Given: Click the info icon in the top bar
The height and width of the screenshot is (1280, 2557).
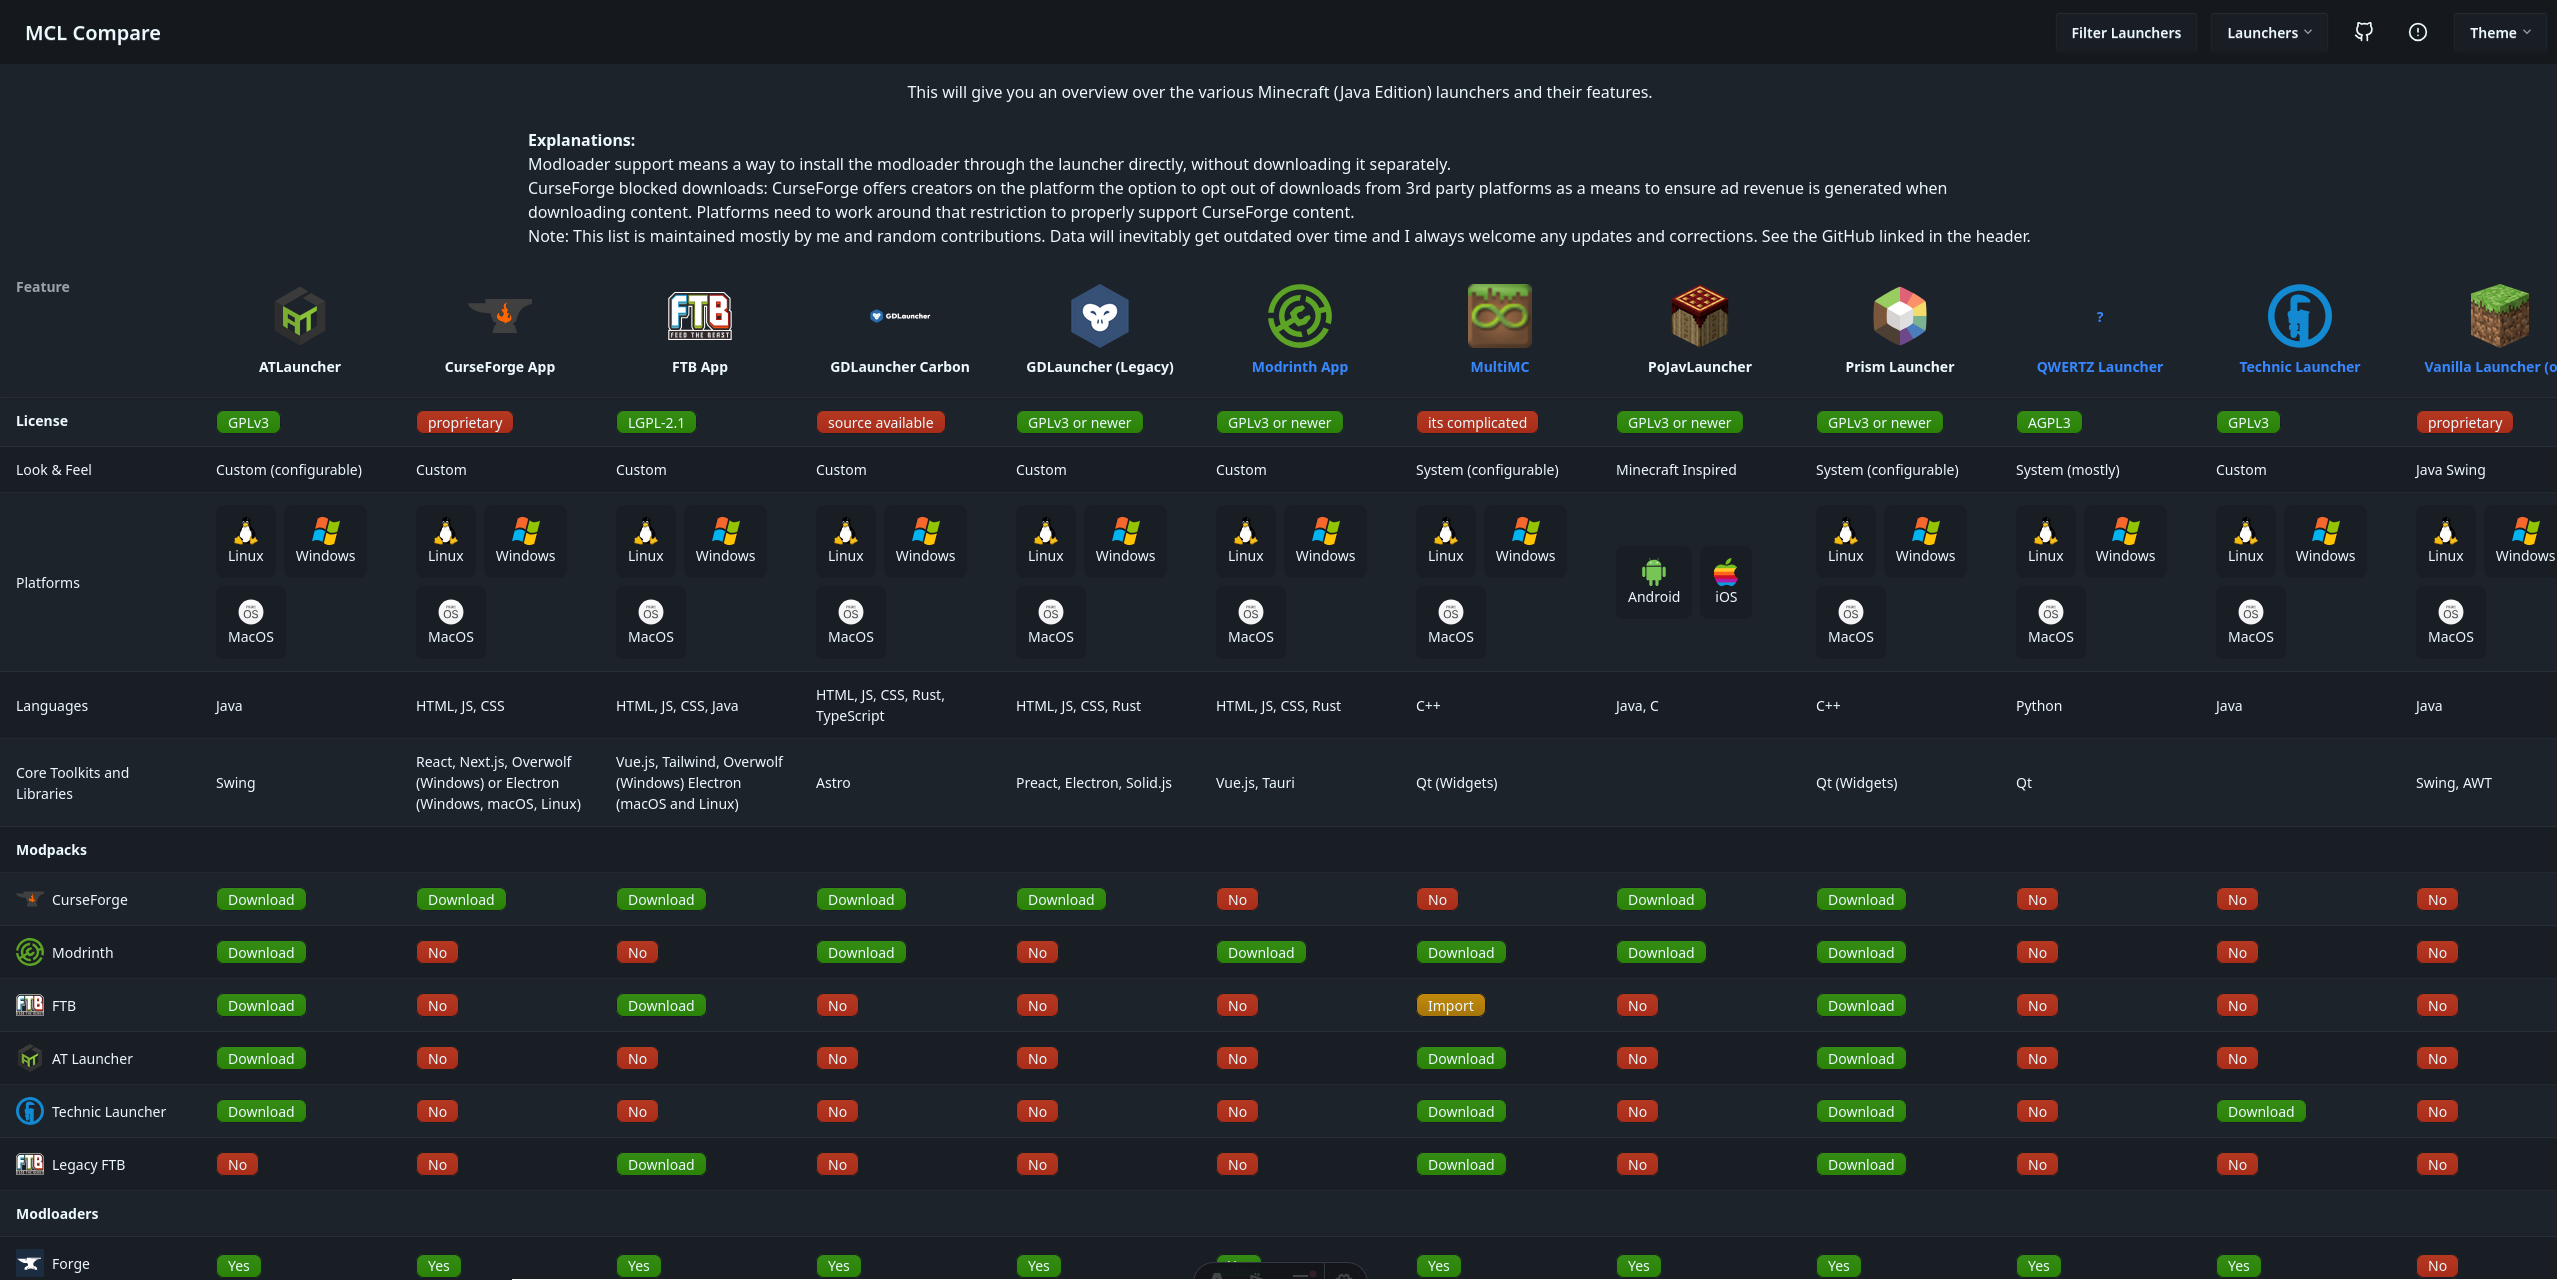Looking at the screenshot, I should [x=2418, y=32].
